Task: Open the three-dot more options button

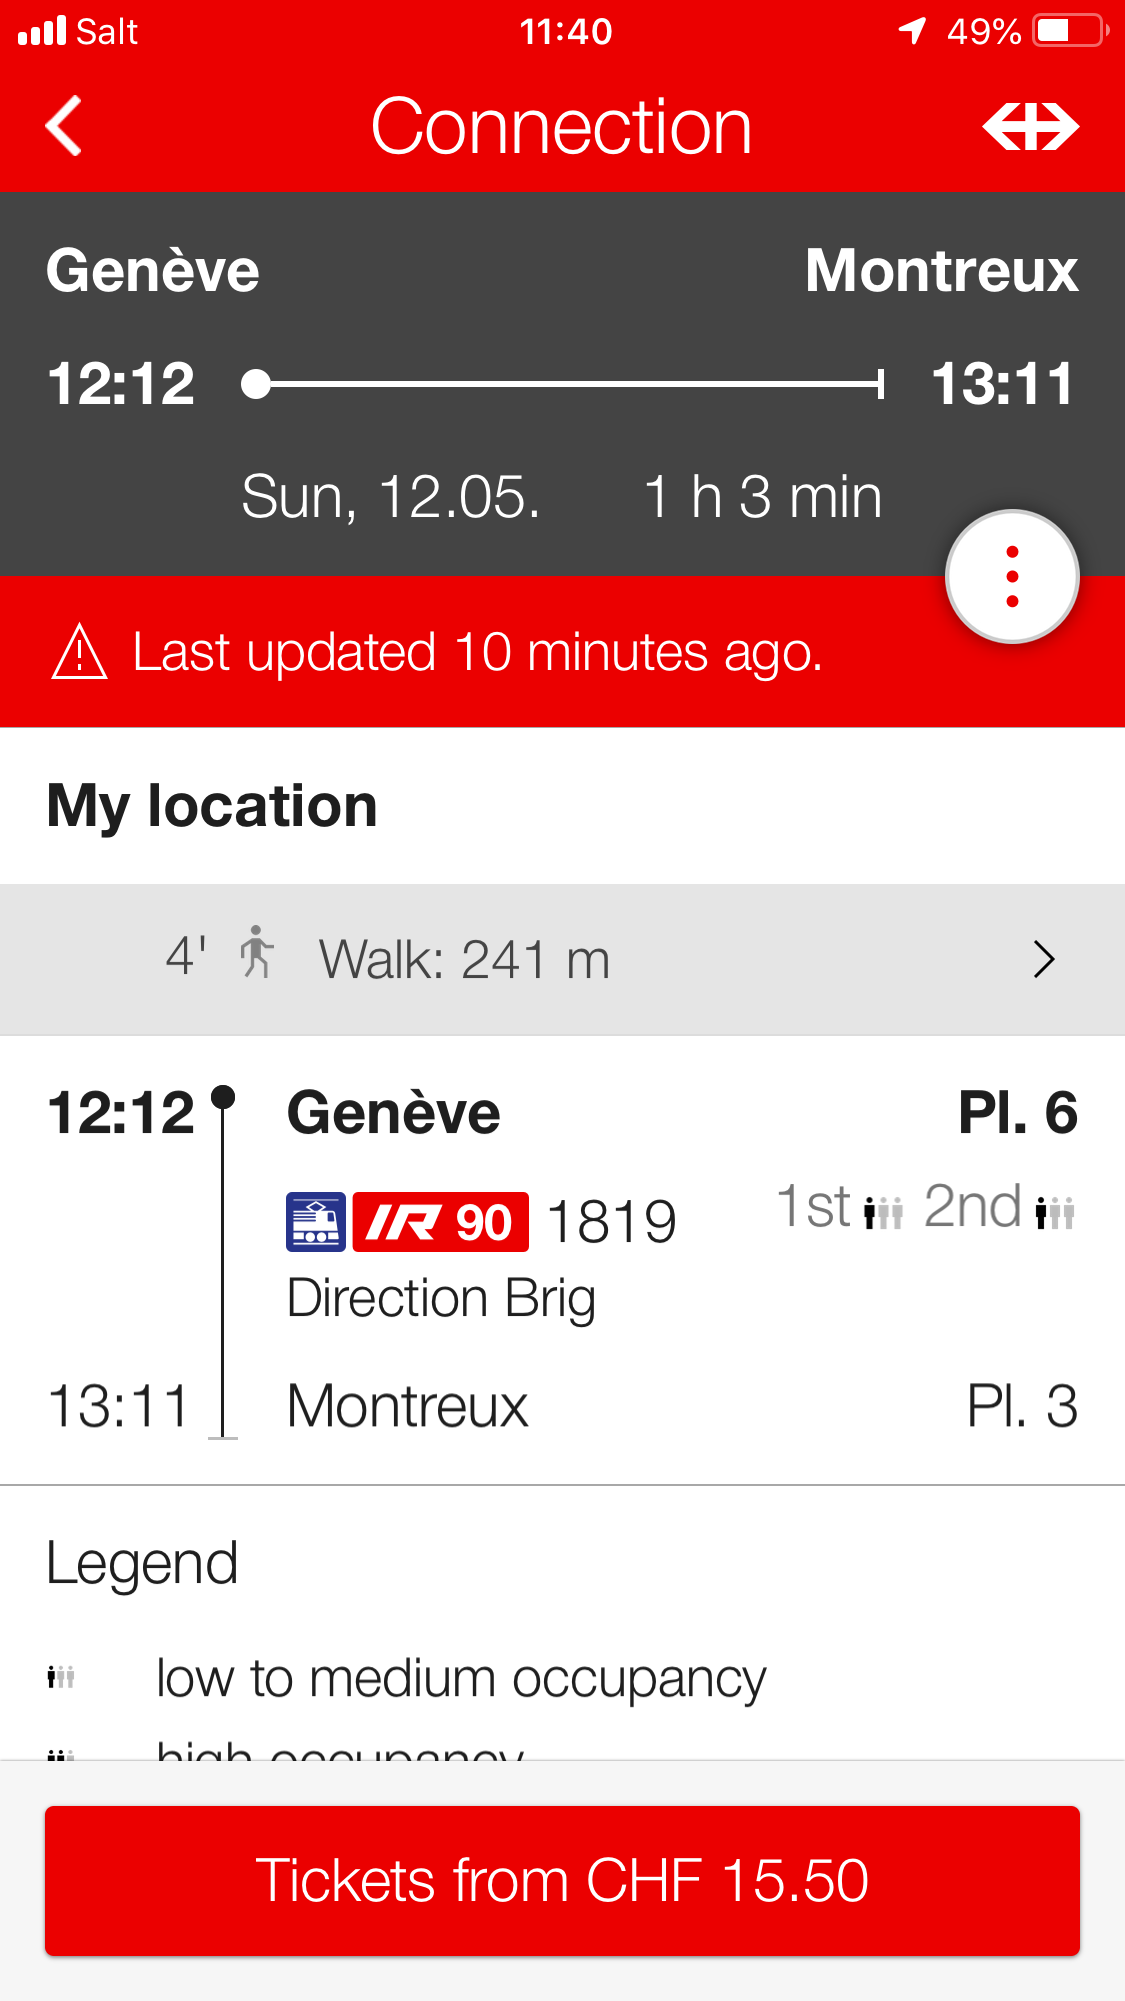Action: [1012, 577]
